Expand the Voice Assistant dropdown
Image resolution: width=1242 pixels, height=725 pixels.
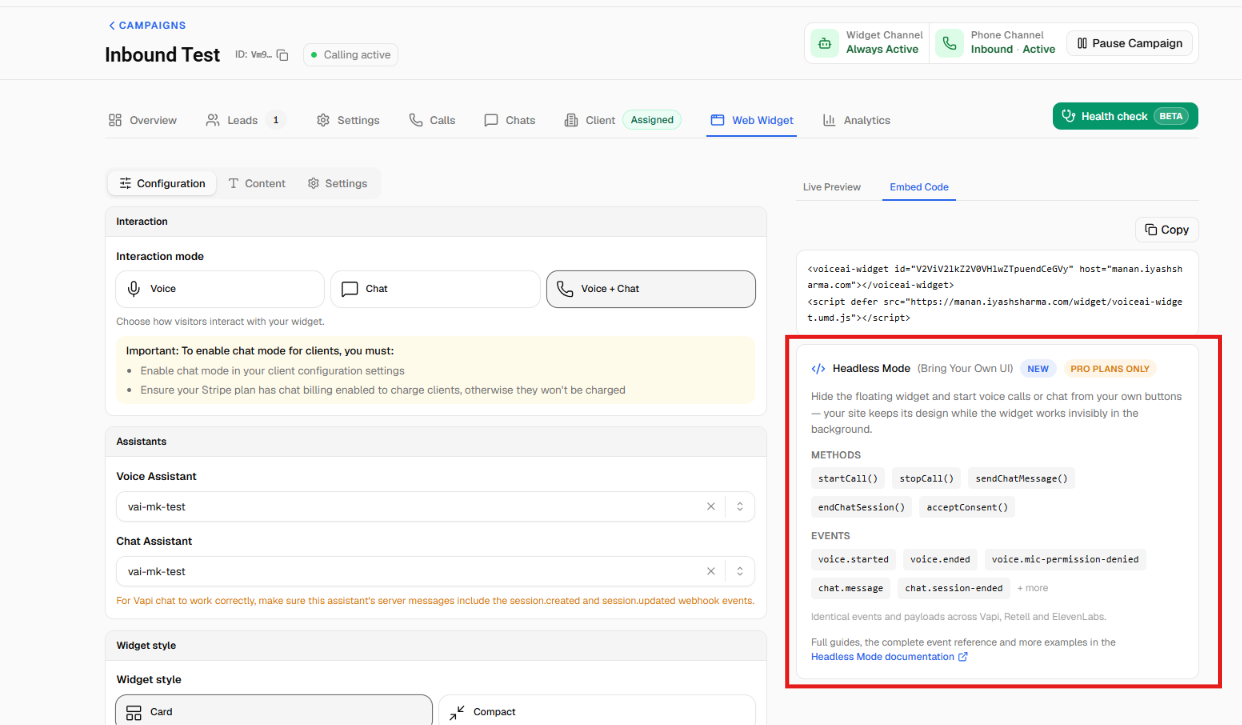[x=740, y=507]
